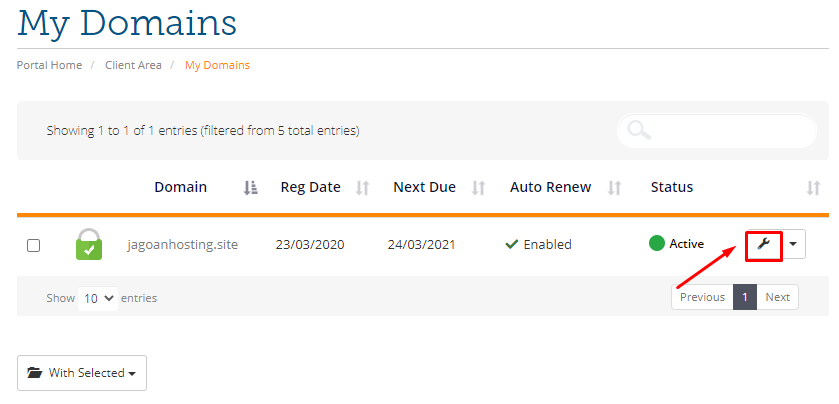This screenshot has height=404, width=839.
Task: Sort by Domain column sort icon
Action: (250, 187)
